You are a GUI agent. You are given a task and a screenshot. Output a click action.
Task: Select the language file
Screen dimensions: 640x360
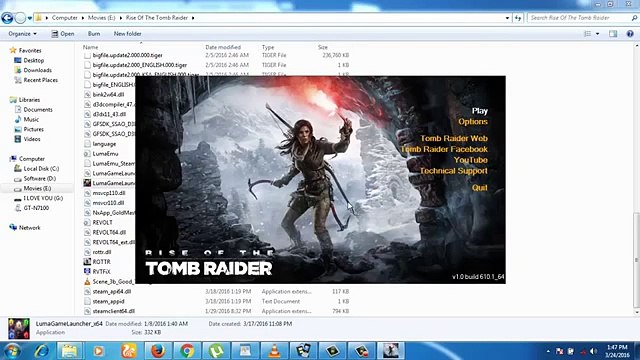(x=104, y=144)
